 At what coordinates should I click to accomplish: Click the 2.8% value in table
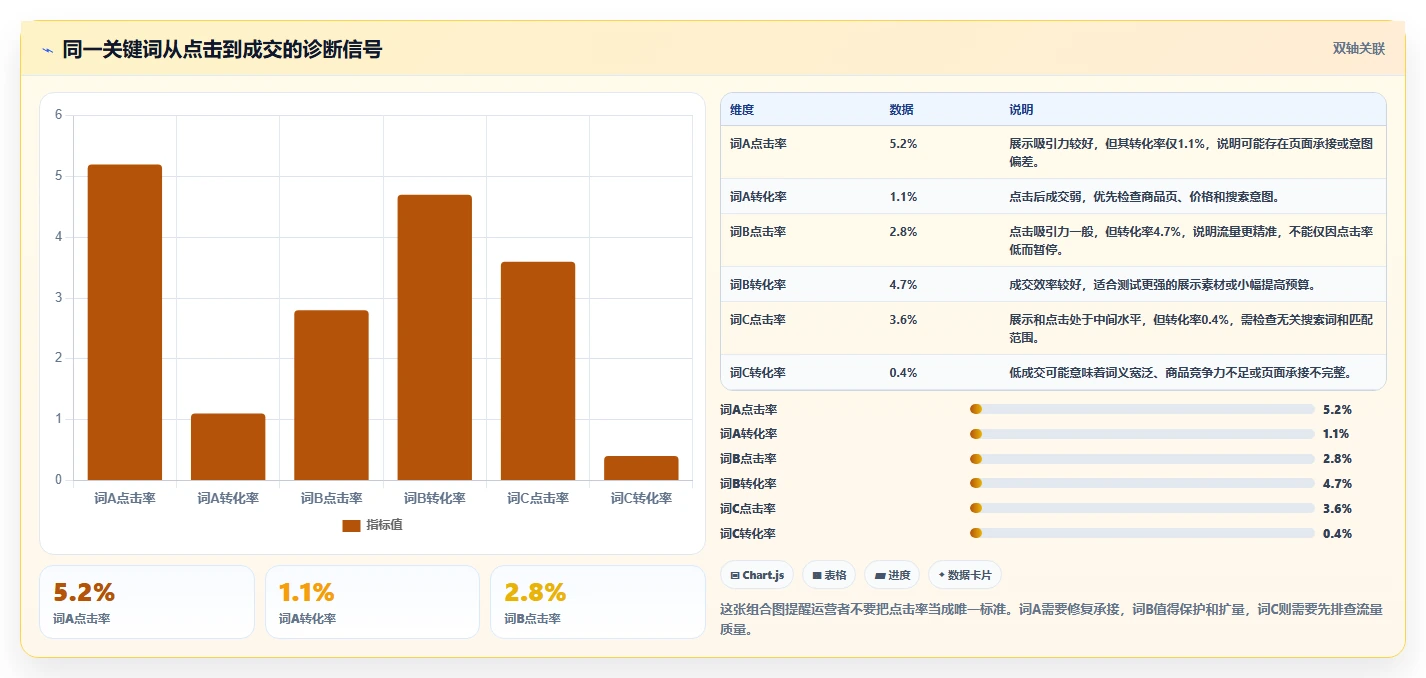tap(903, 232)
